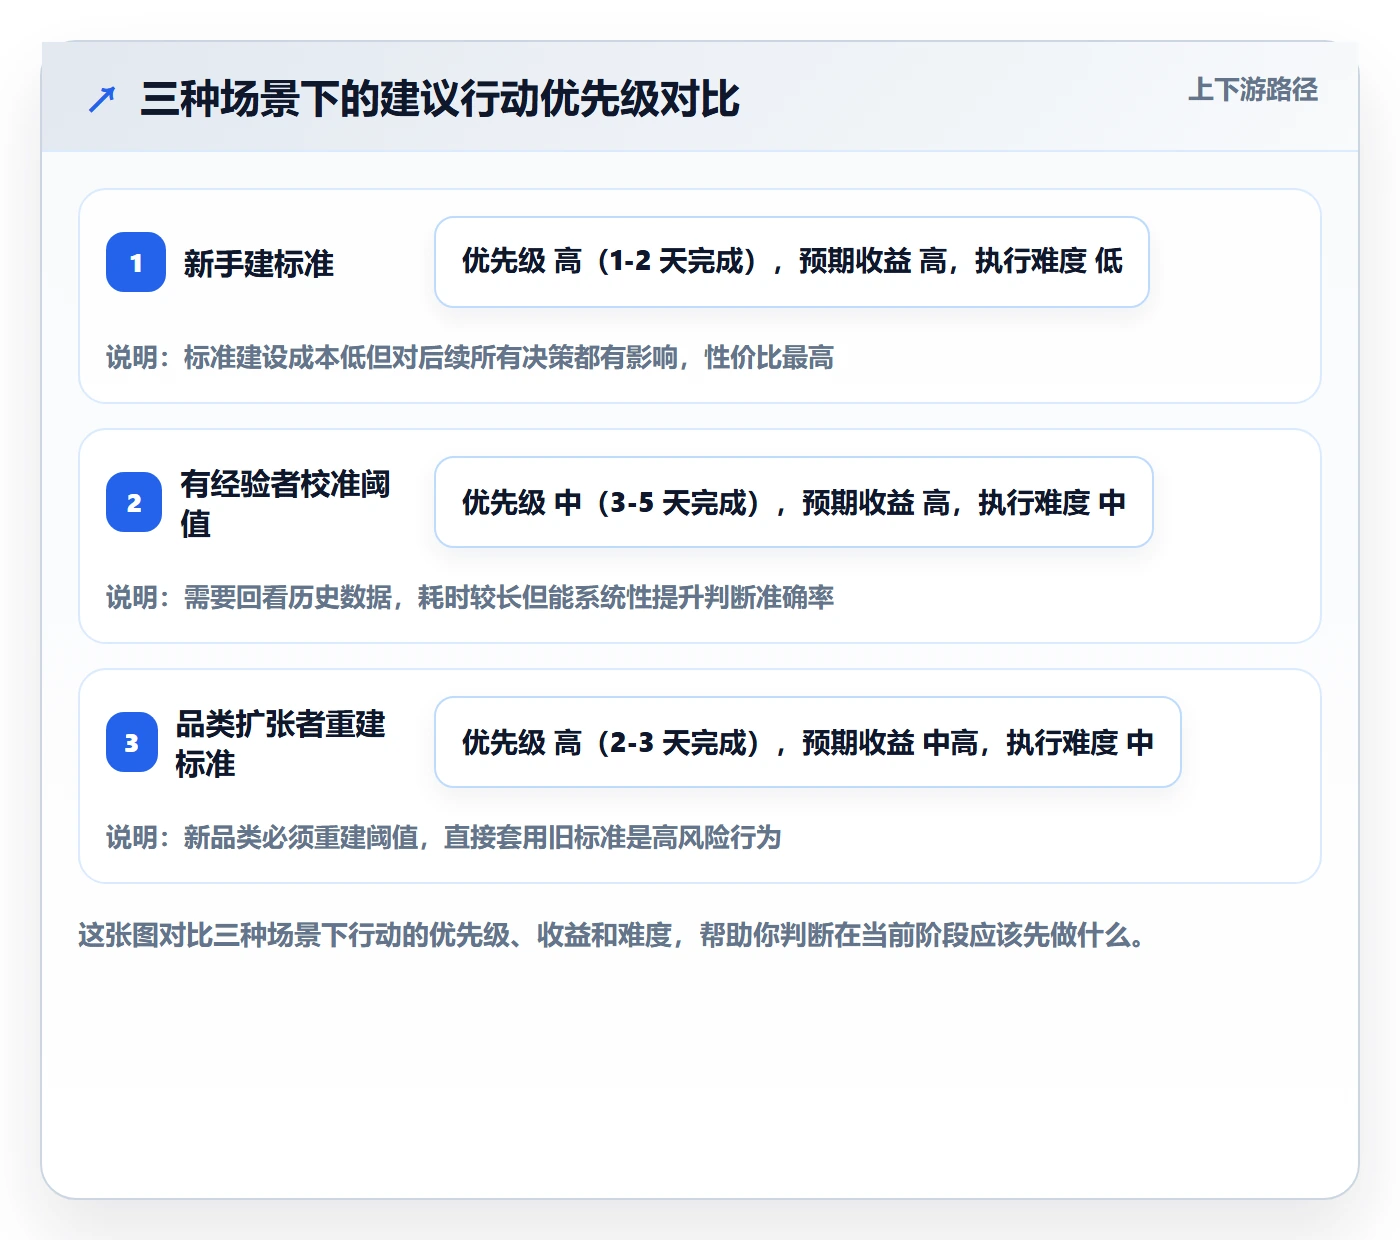
Task: Click the note about 需要回看历史数据
Action: tap(470, 597)
